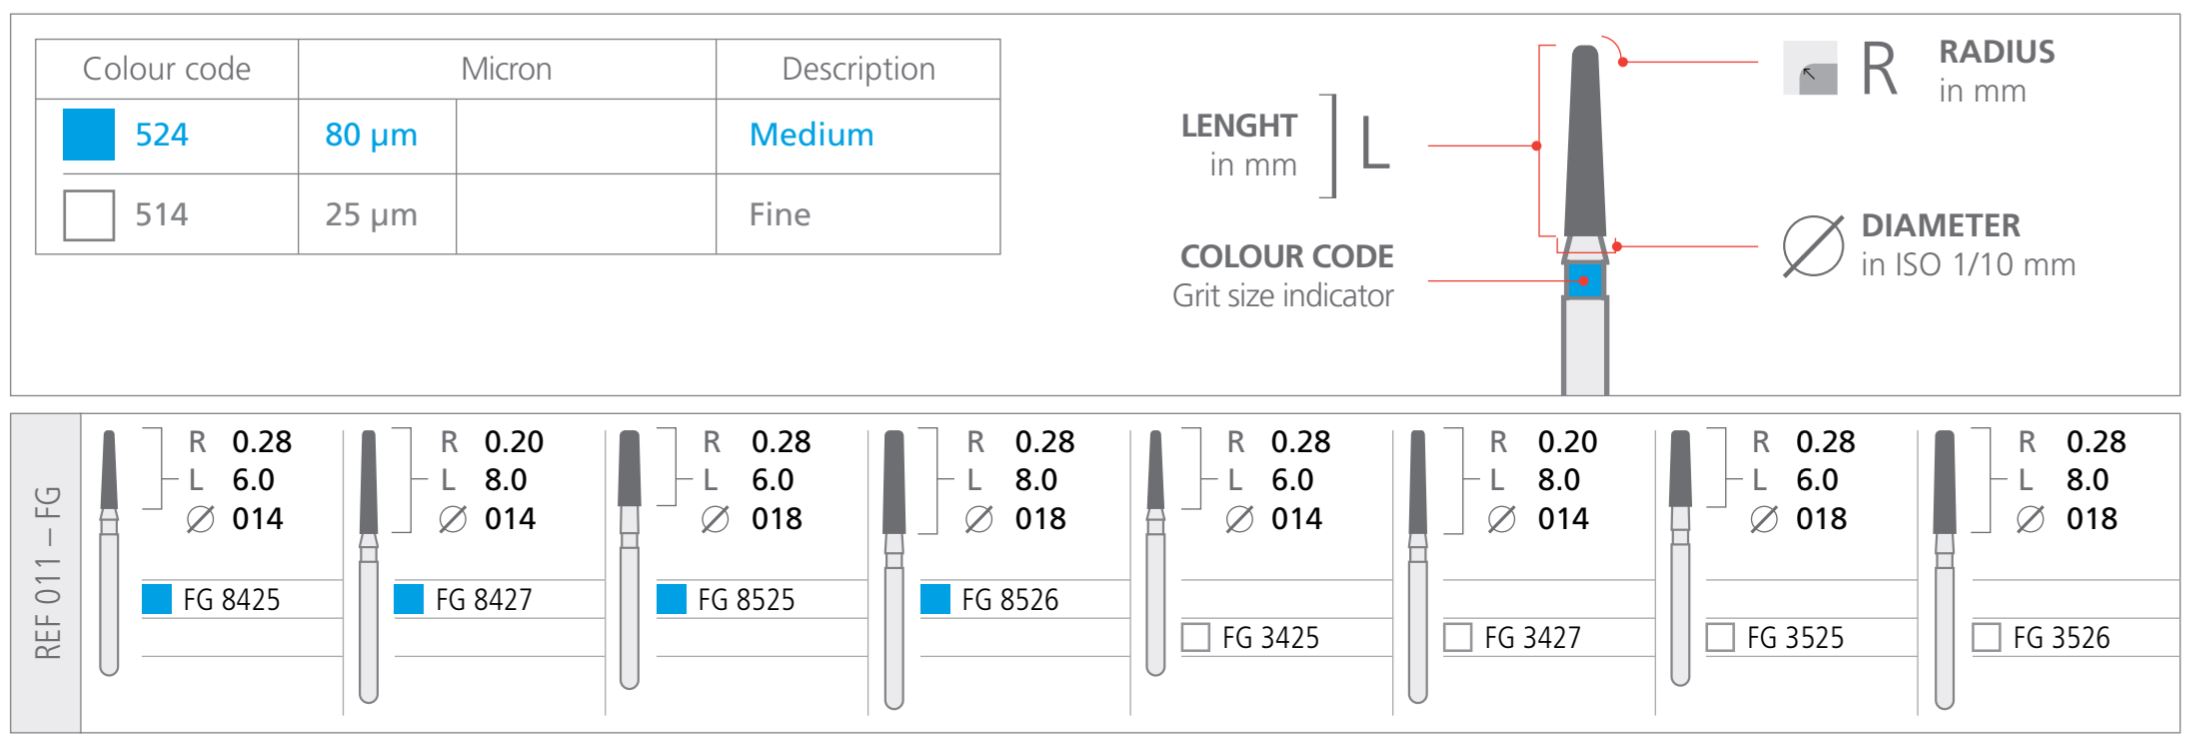The height and width of the screenshot is (745, 2194).
Task: Click the large bur diagram's blue band
Action: pos(1584,281)
